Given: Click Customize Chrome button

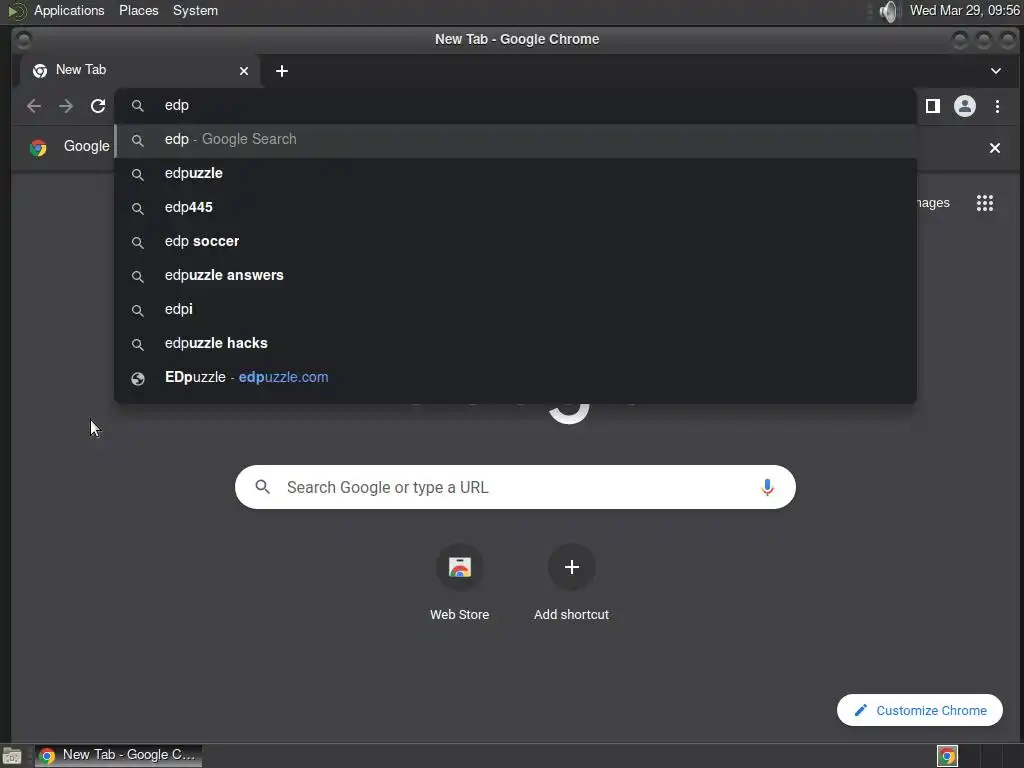Looking at the screenshot, I should [920, 710].
